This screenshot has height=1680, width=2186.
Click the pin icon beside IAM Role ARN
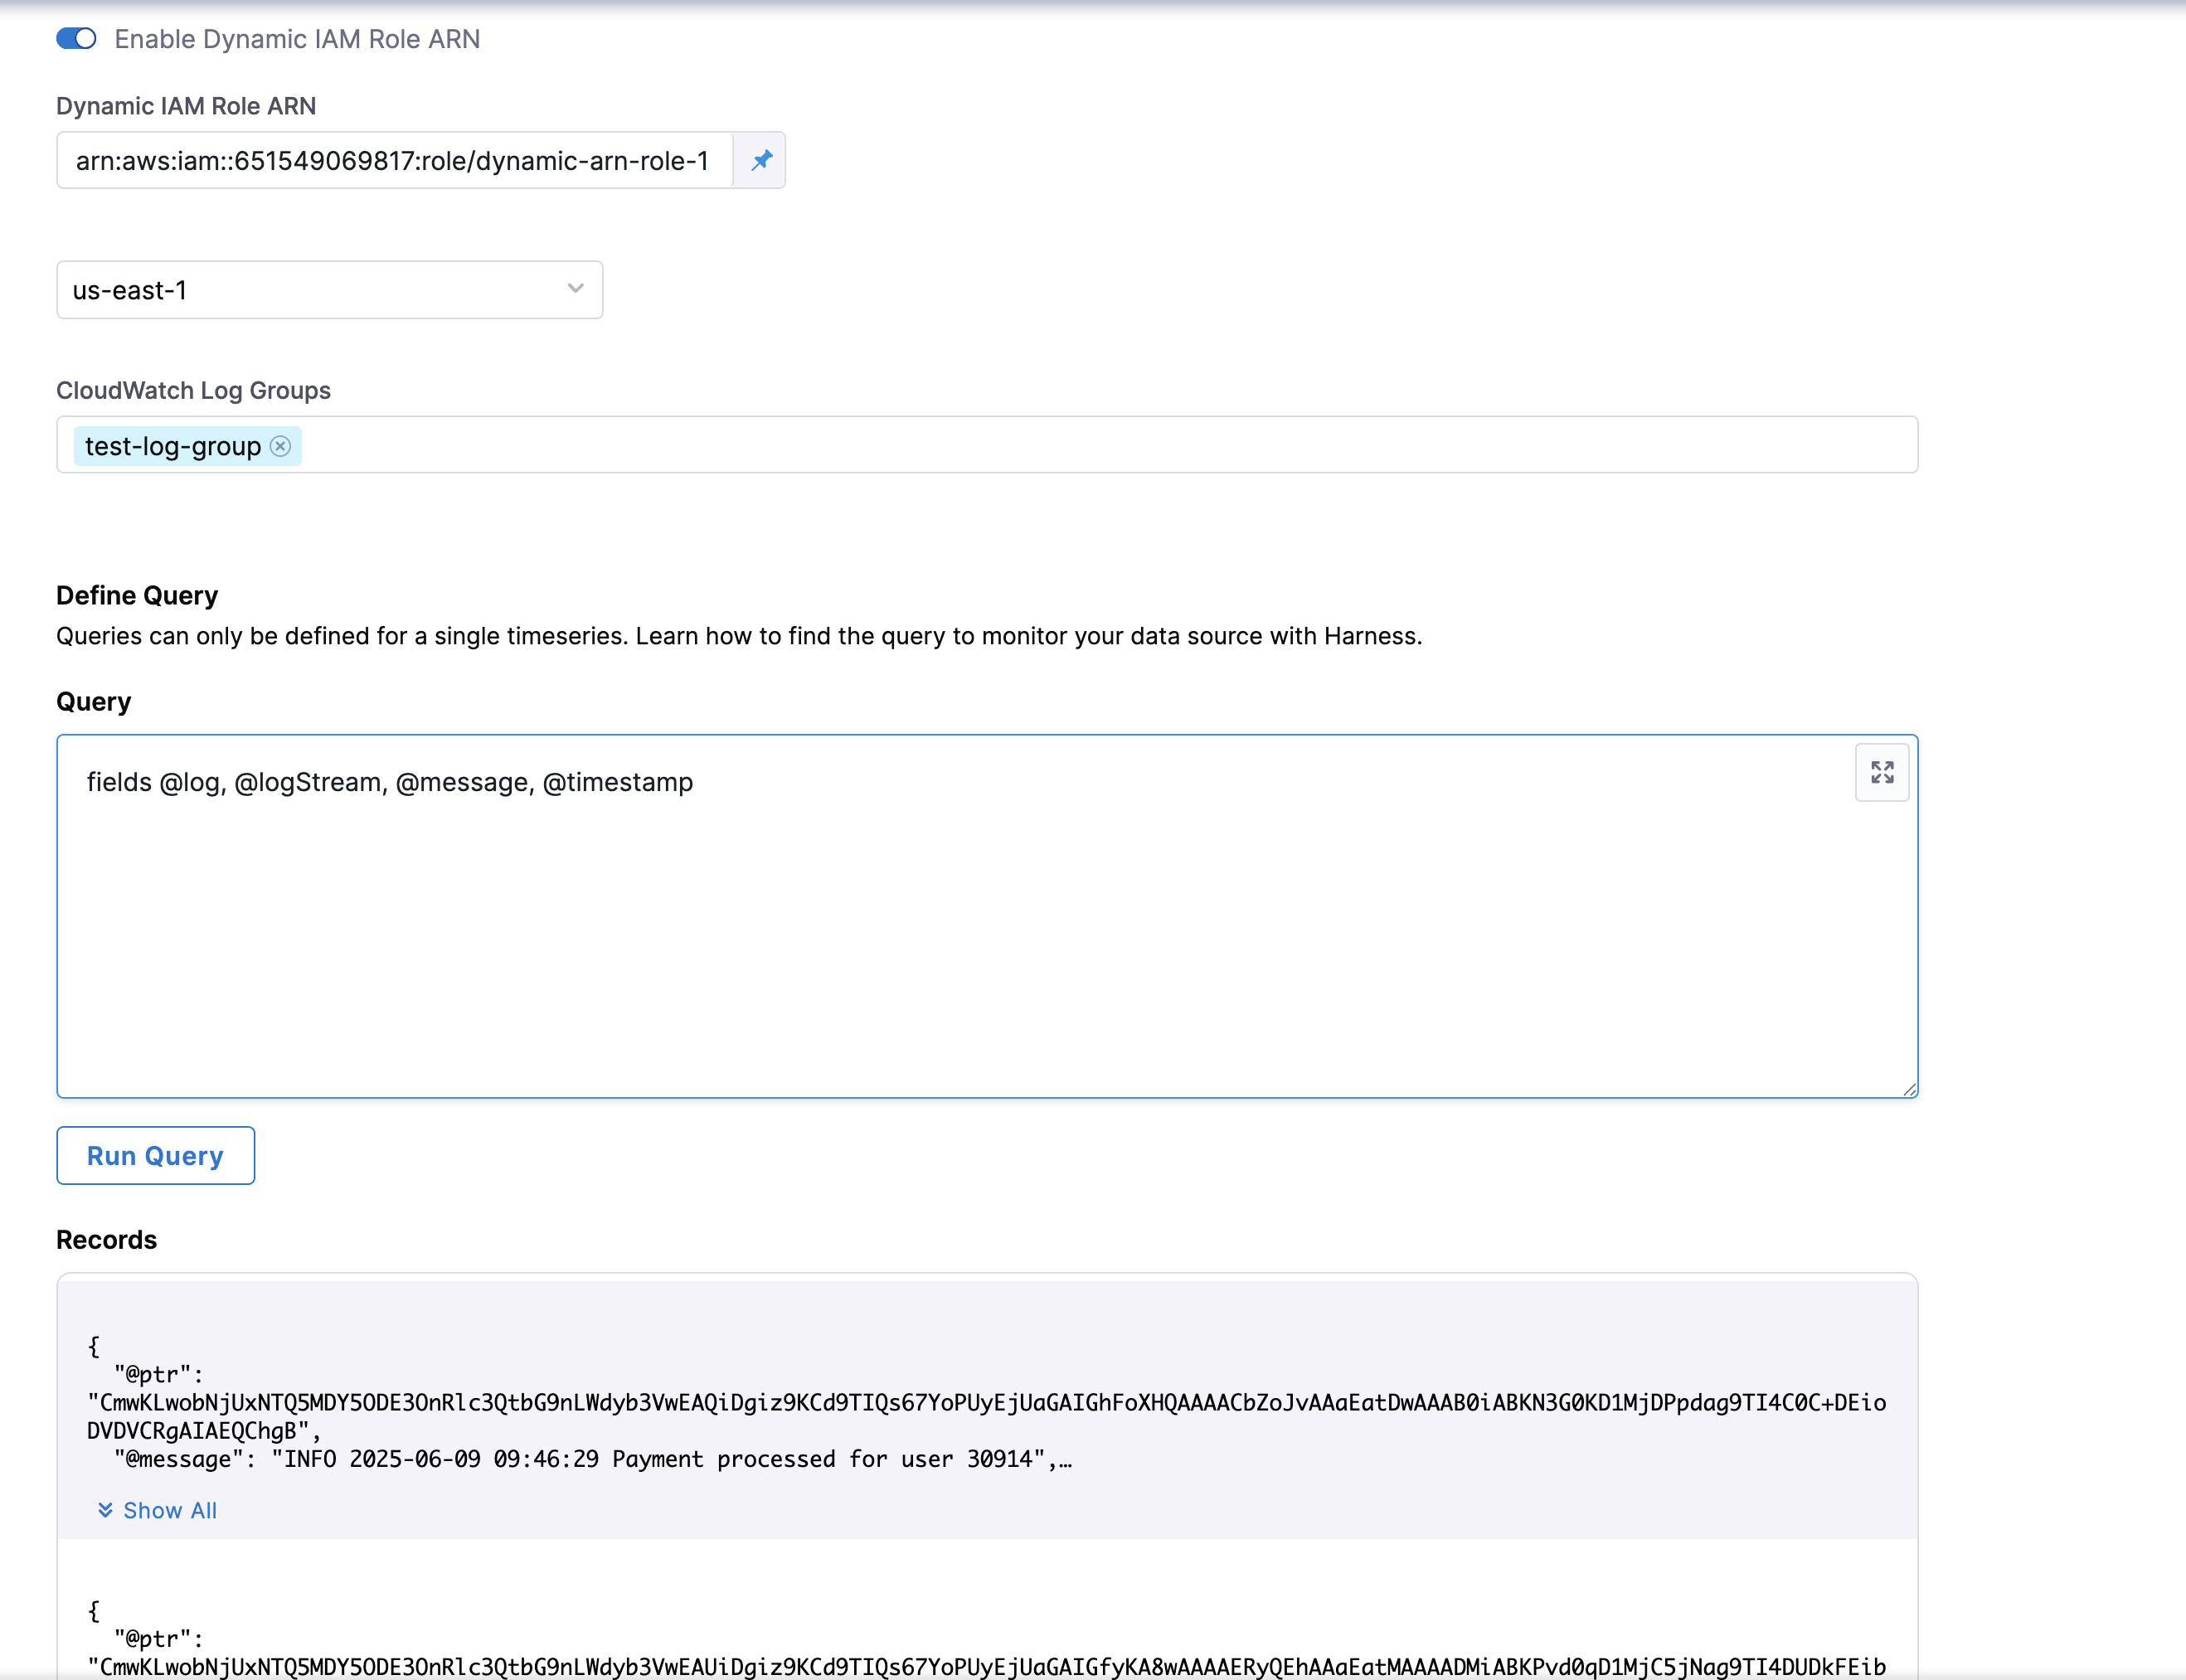[761, 160]
